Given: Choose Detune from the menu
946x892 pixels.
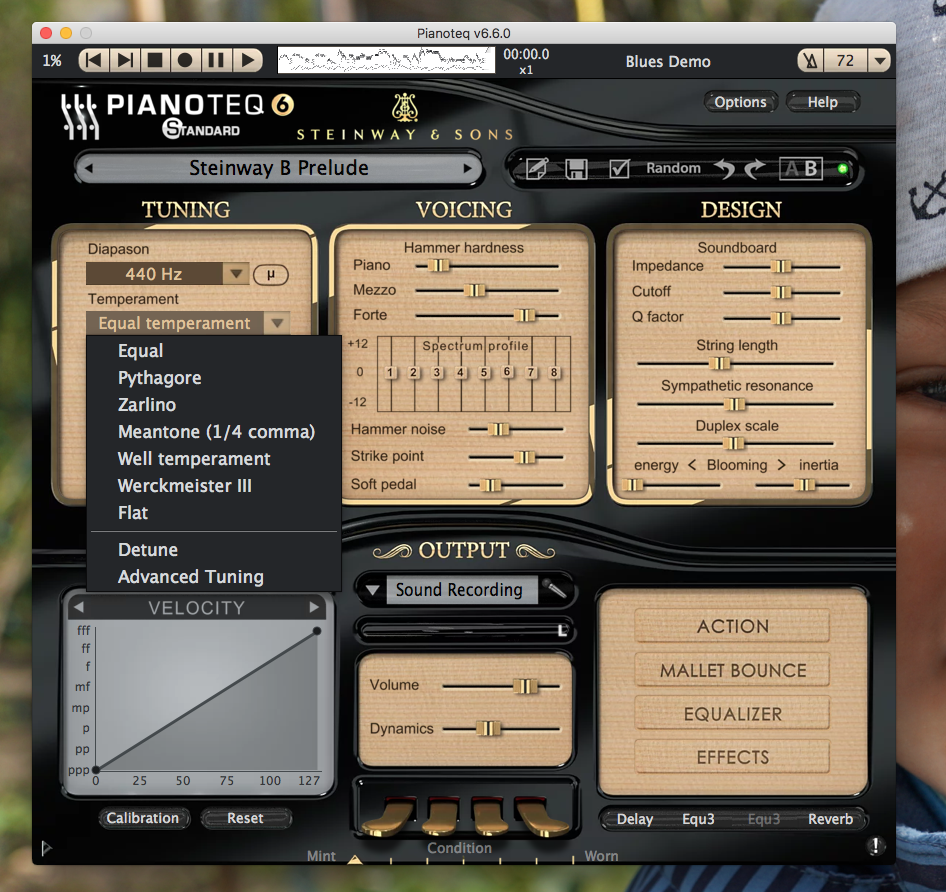Looking at the screenshot, I should (214, 550).
